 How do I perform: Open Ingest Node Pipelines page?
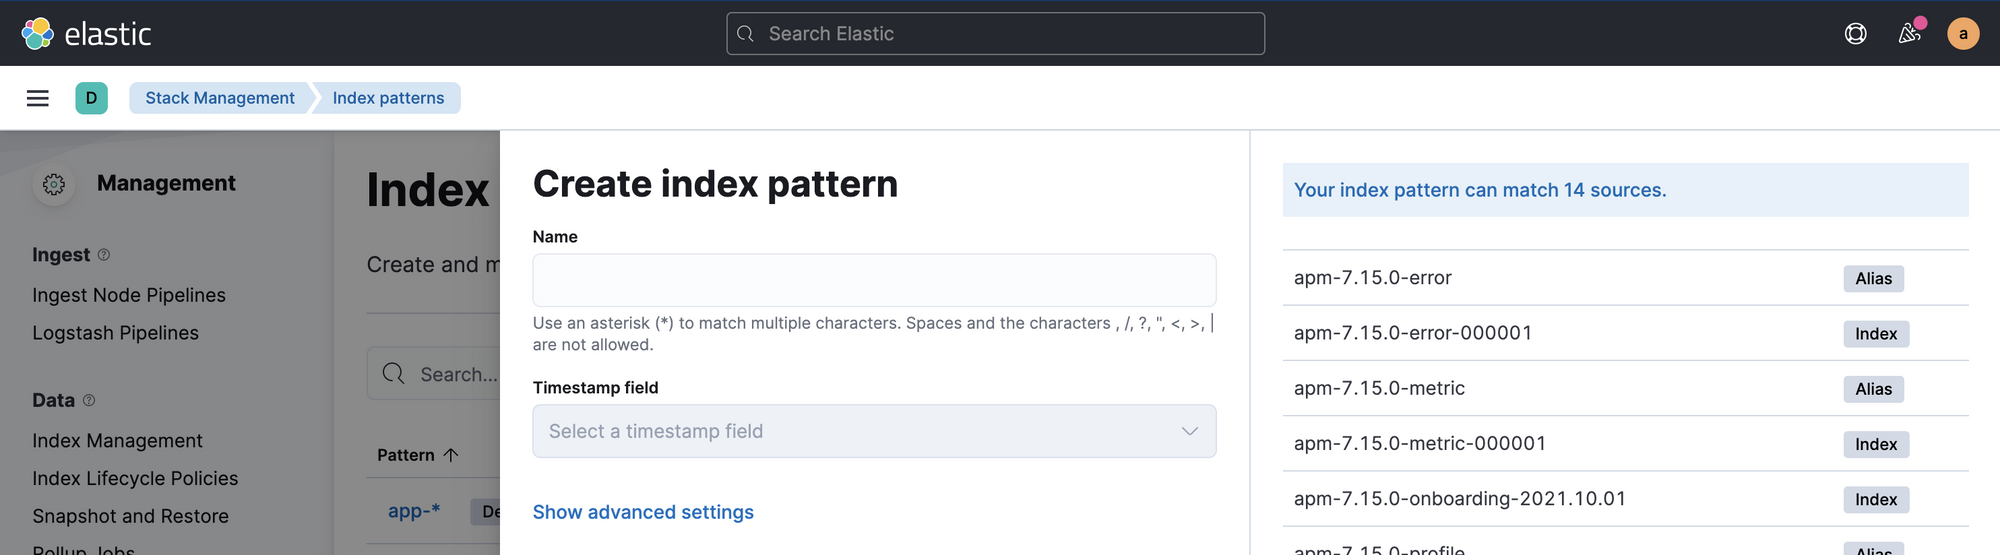click(x=129, y=295)
